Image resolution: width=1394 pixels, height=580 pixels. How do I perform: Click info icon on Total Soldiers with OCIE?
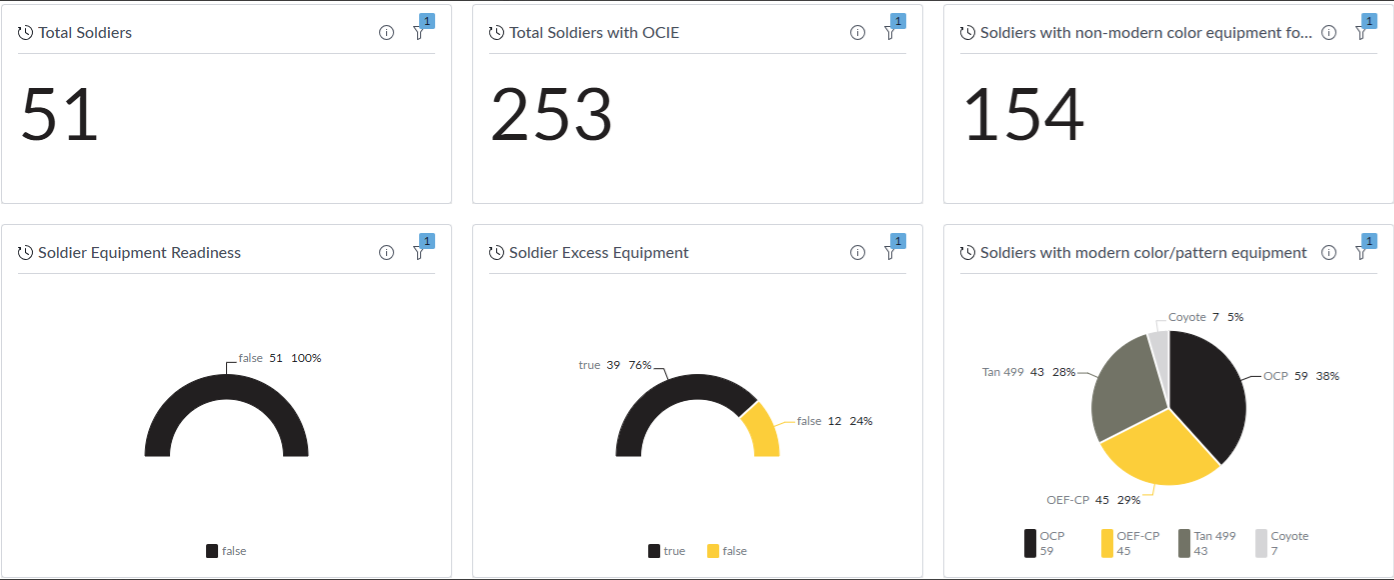pyautogui.click(x=857, y=33)
